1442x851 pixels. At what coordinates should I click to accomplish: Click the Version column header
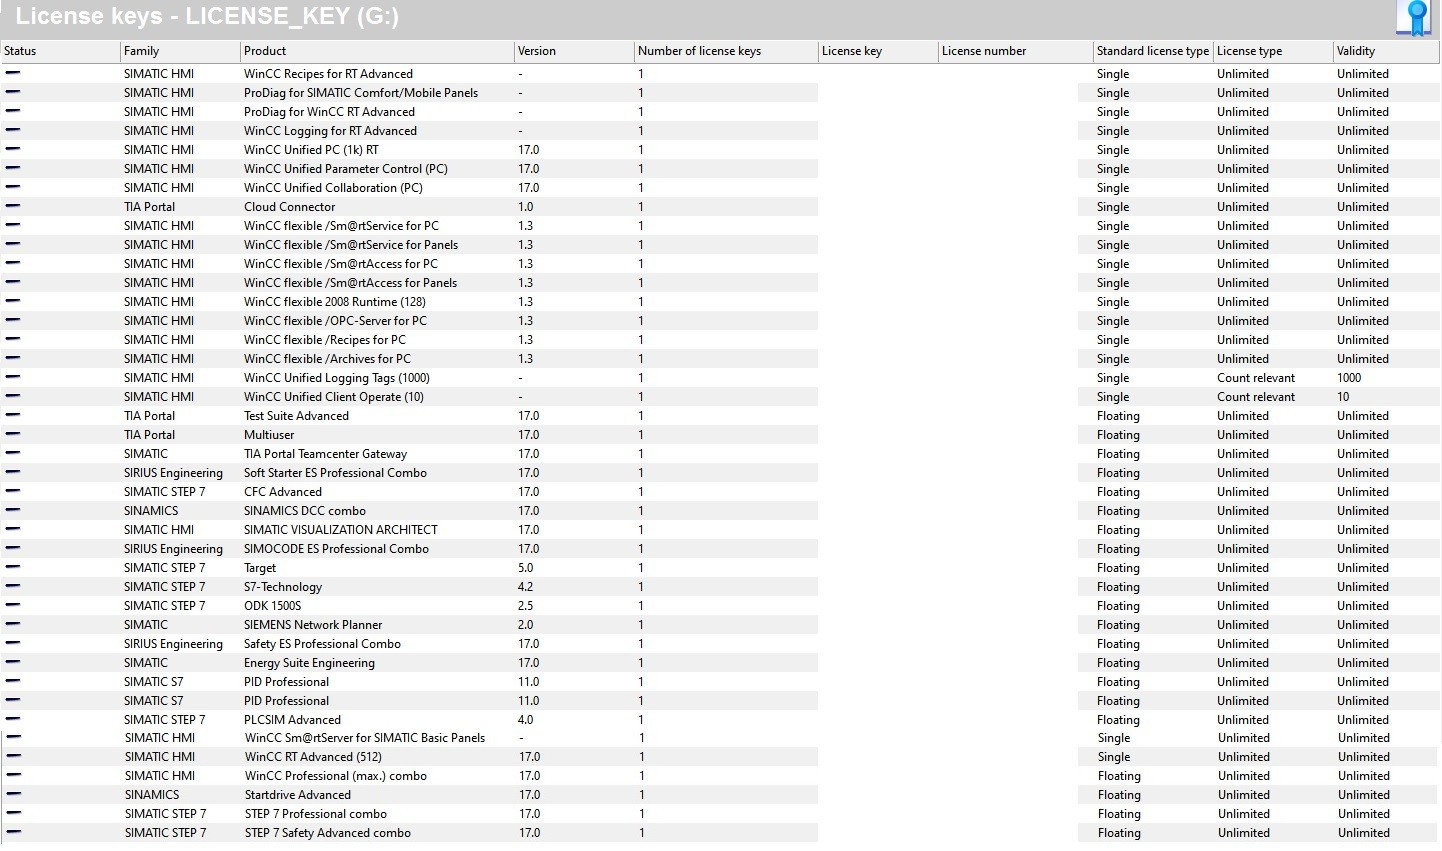click(x=574, y=51)
